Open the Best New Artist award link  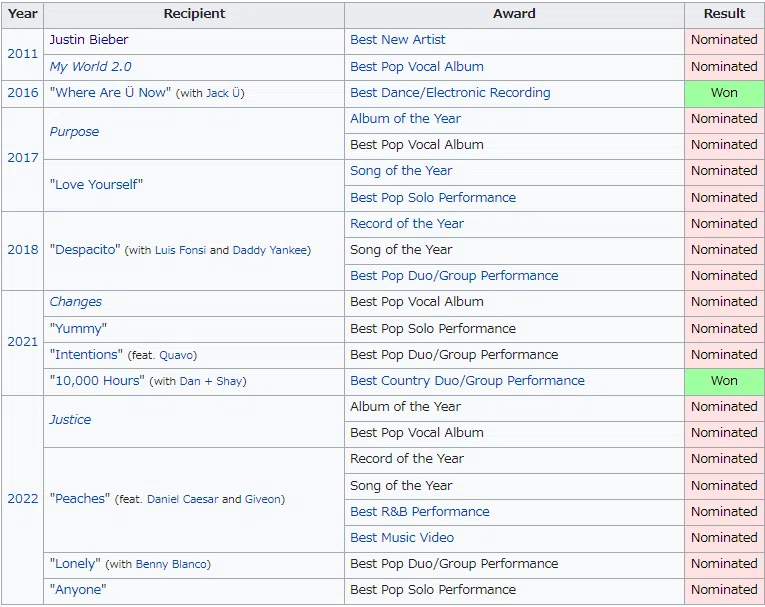(398, 40)
